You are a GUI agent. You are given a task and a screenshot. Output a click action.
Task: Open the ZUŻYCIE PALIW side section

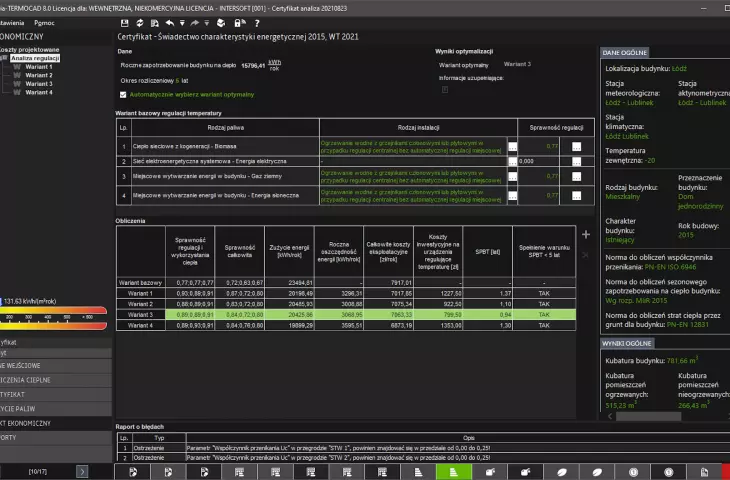[56, 409]
